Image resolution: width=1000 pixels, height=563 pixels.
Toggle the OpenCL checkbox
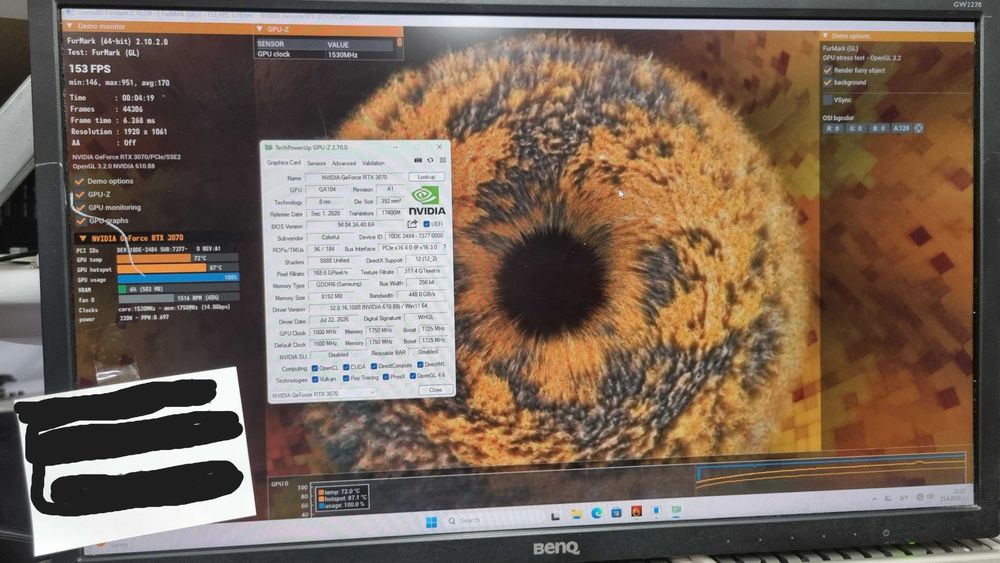[x=314, y=368]
